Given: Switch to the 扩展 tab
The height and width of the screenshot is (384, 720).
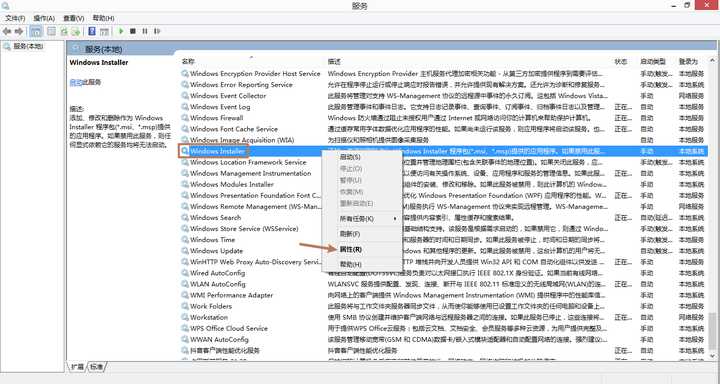Looking at the screenshot, I should pyautogui.click(x=78, y=367).
